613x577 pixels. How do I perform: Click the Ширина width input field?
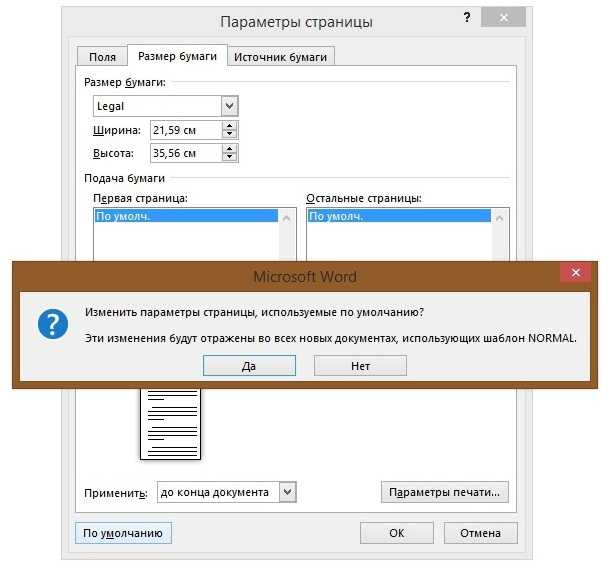coord(186,130)
